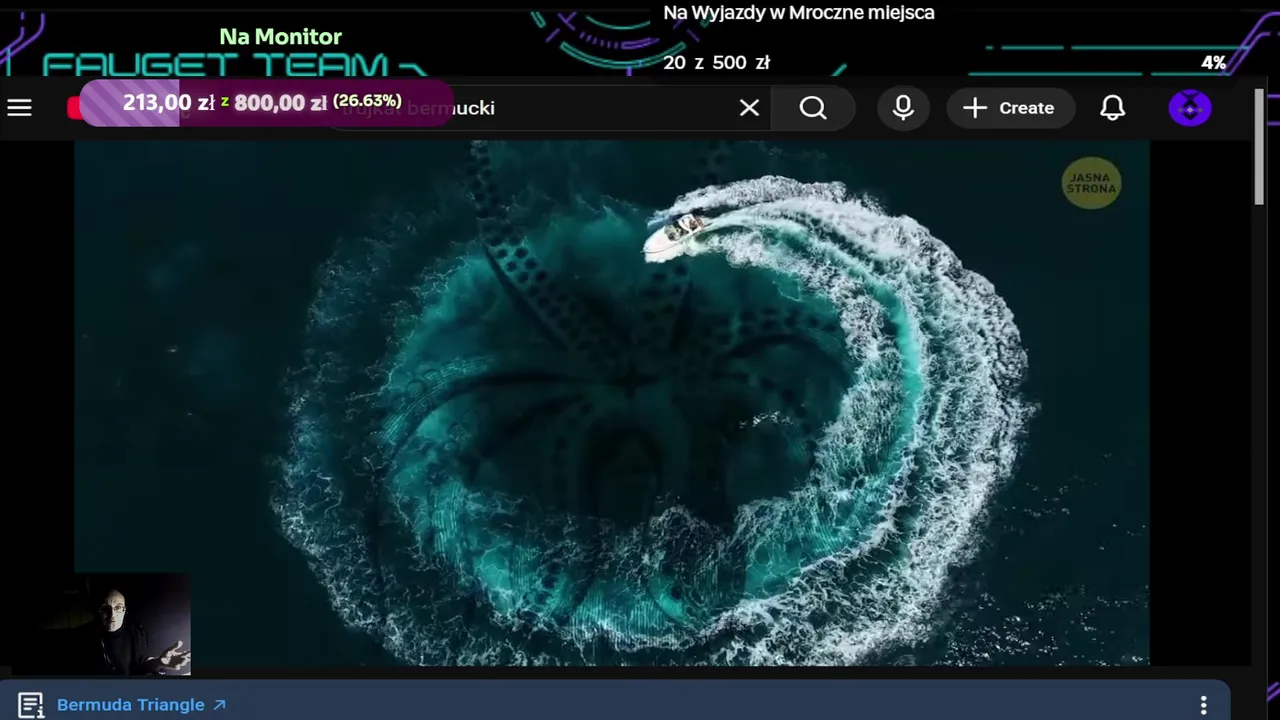Click the list icon beside Bermuda Triangle

pyautogui.click(x=30, y=705)
